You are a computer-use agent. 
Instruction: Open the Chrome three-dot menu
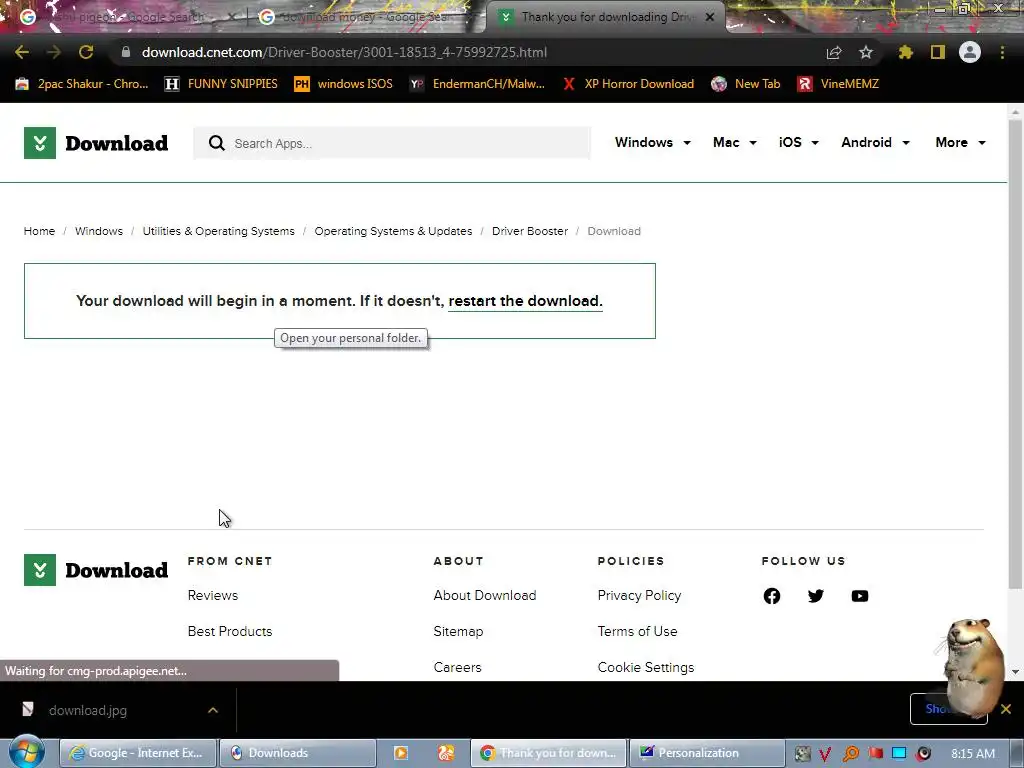[1002, 52]
